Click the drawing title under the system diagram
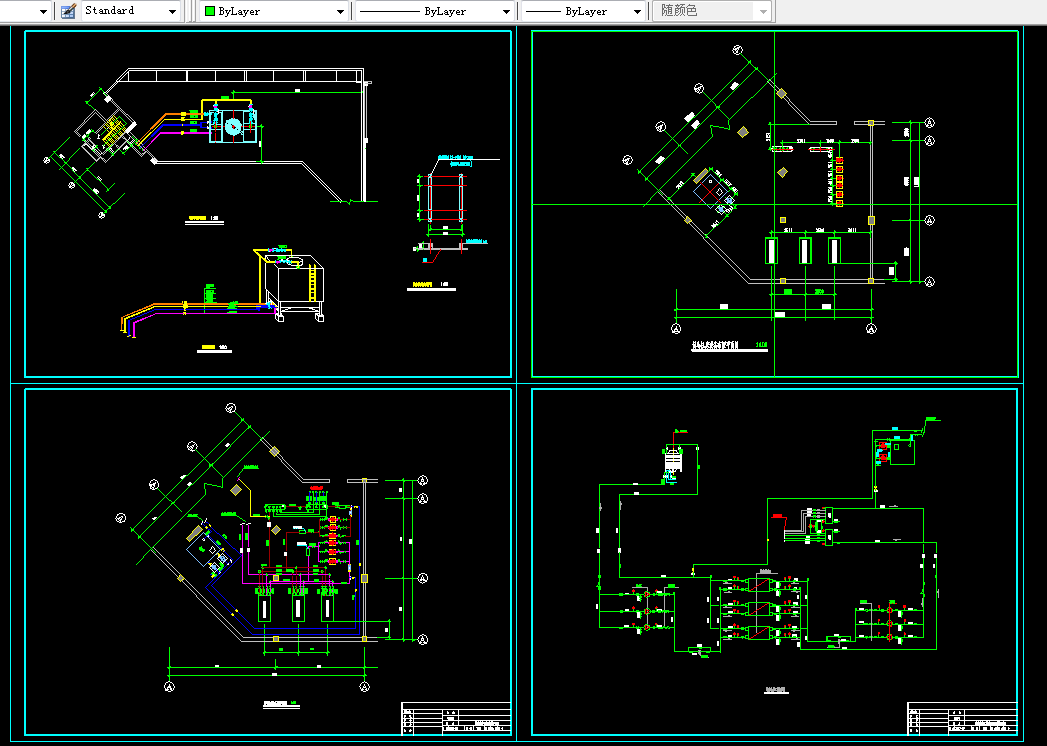This screenshot has width=1047, height=746. tap(777, 690)
